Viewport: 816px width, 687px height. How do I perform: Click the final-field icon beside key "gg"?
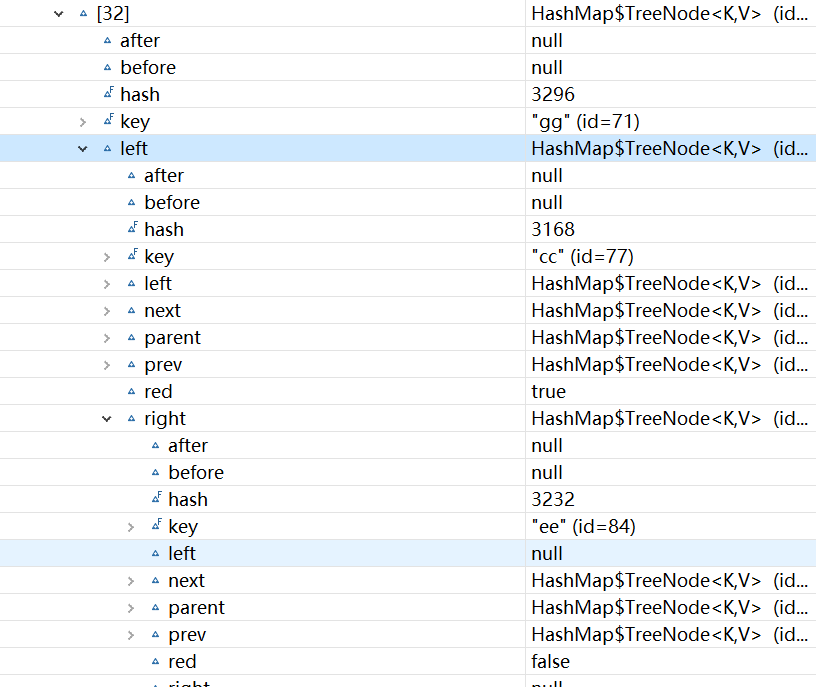(x=108, y=122)
